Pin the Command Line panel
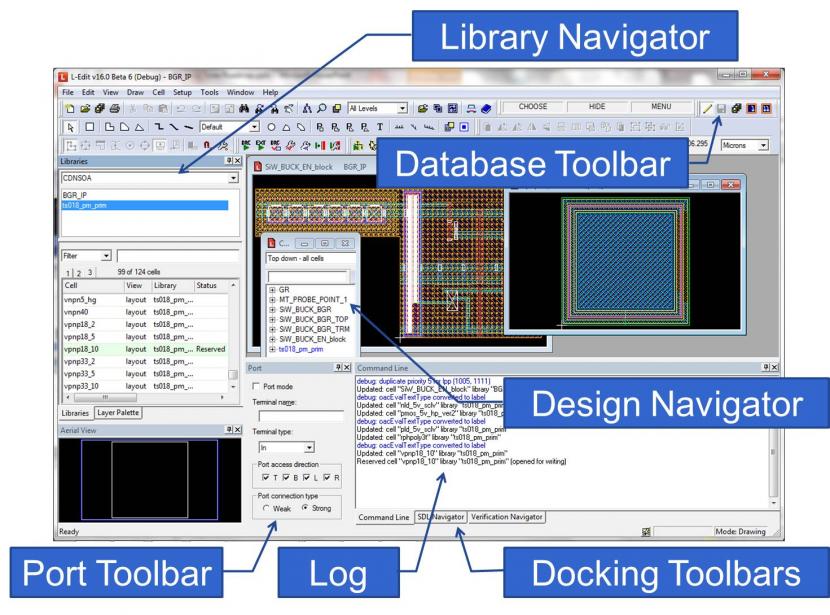Viewport: 830px width, 615px height. click(766, 367)
